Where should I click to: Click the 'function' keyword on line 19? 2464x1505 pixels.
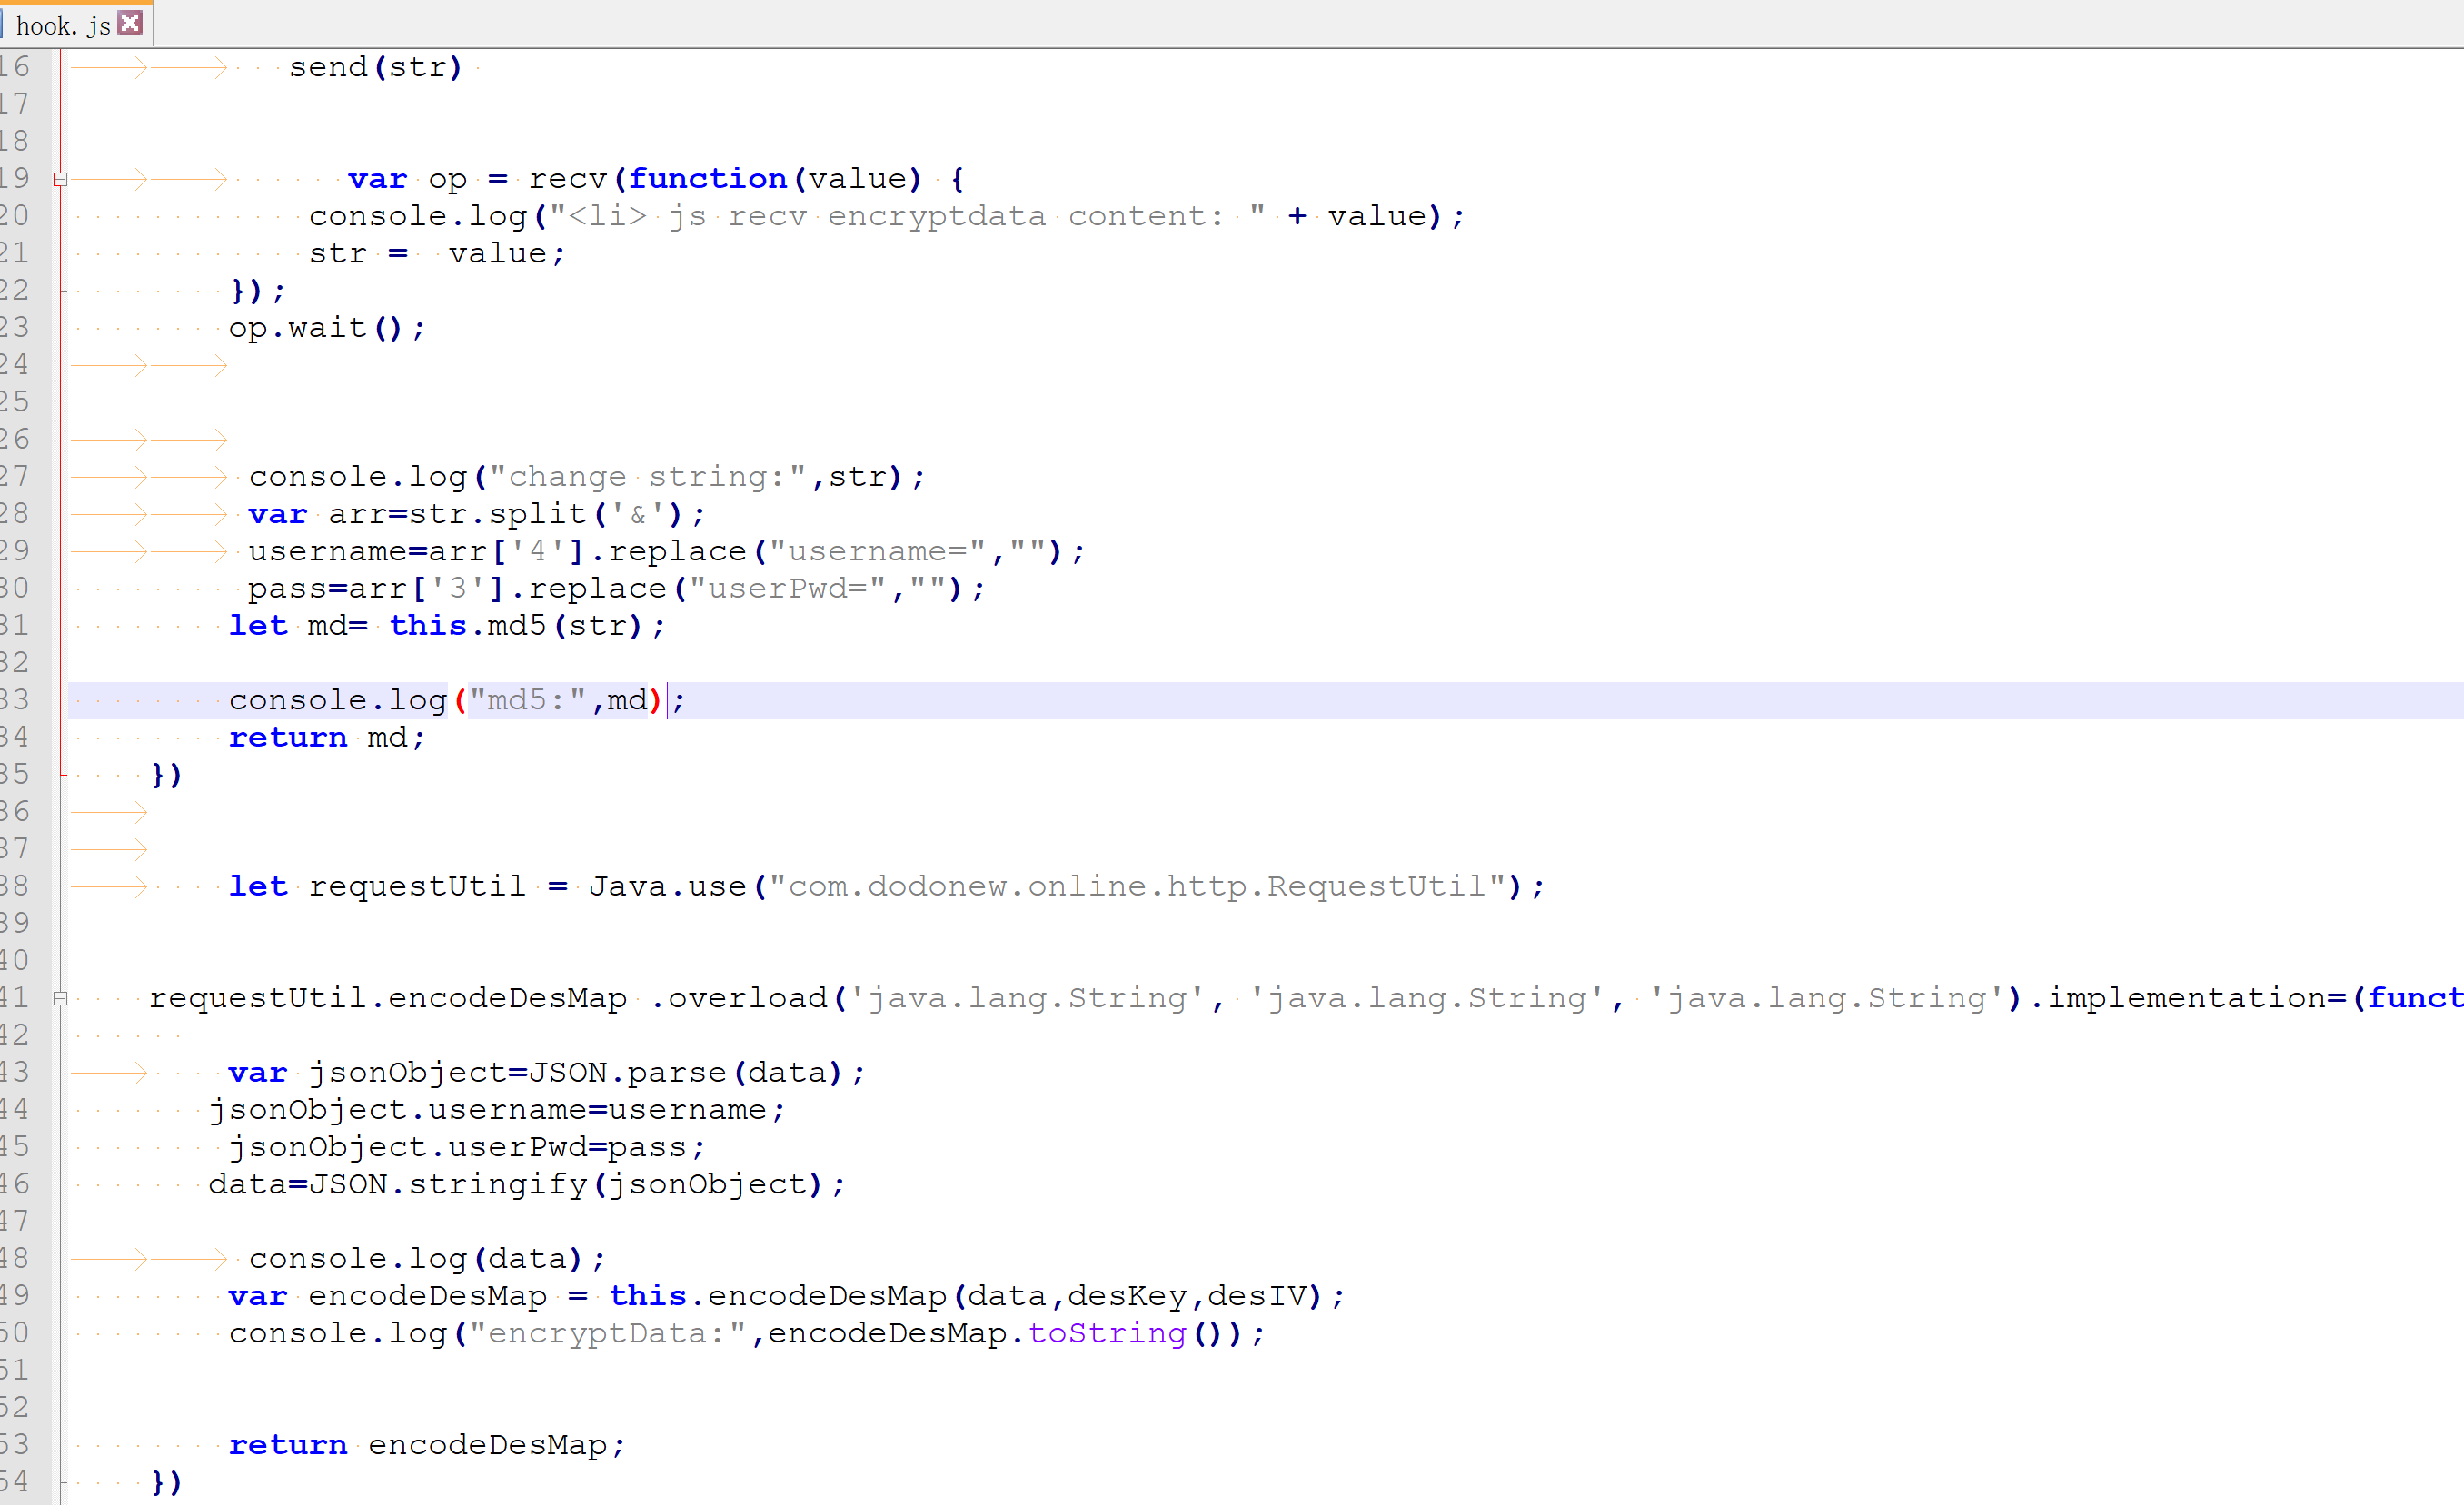coord(707,179)
